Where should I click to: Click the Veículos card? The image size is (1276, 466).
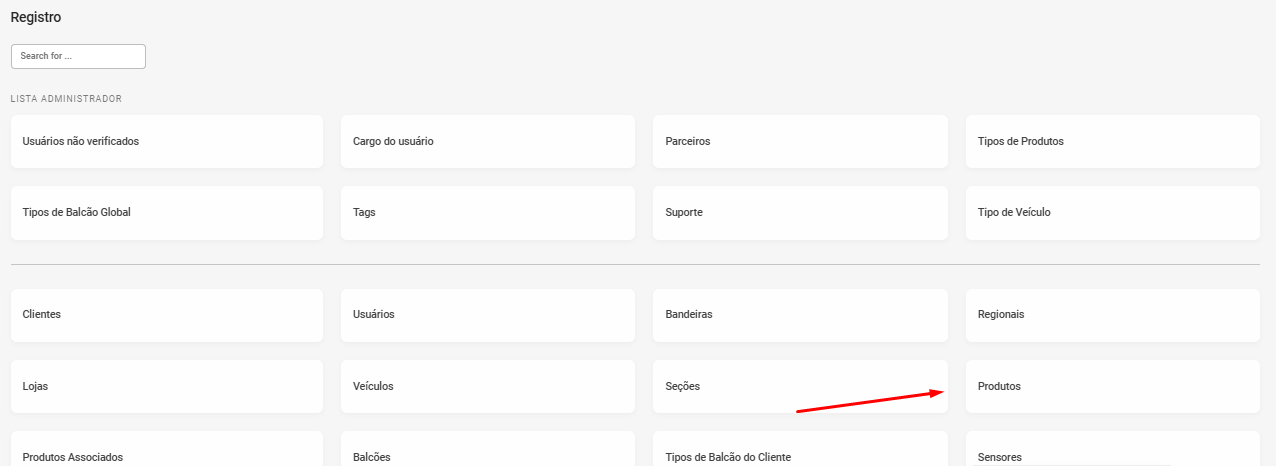pos(487,386)
